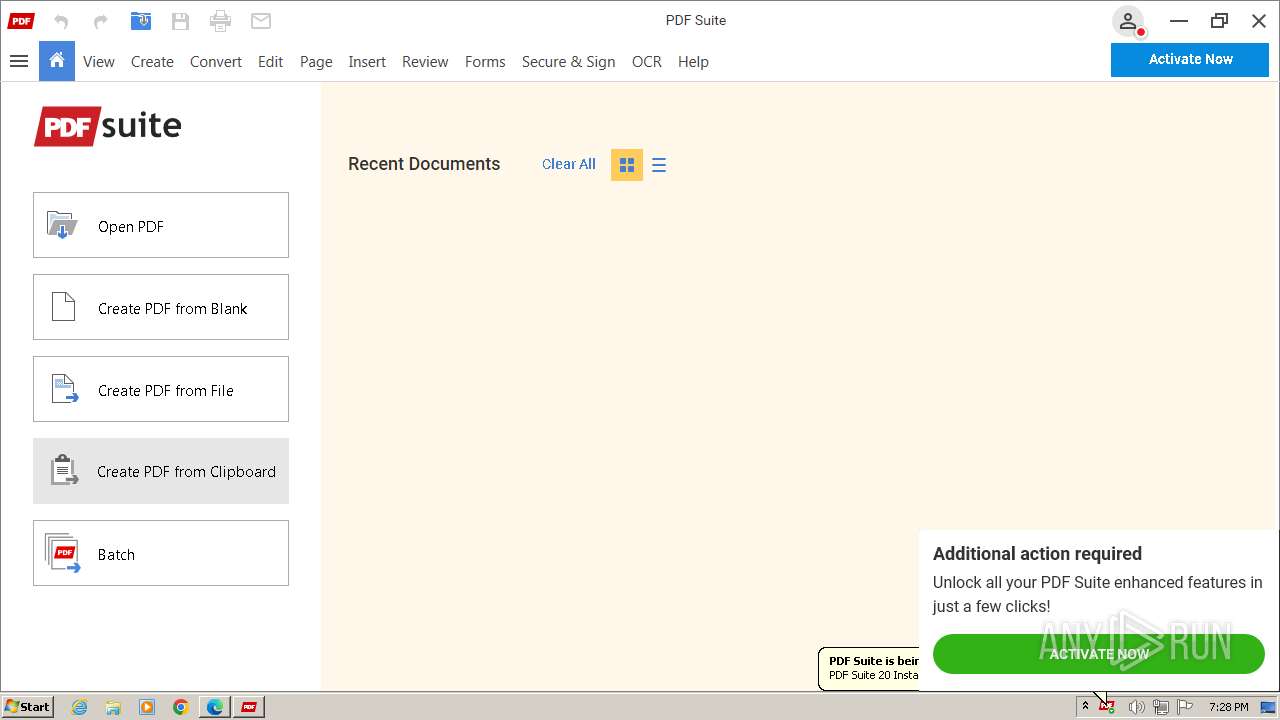Viewport: 1280px width, 720px height.
Task: Switch Recent Documents to grid view
Action: (x=627, y=165)
